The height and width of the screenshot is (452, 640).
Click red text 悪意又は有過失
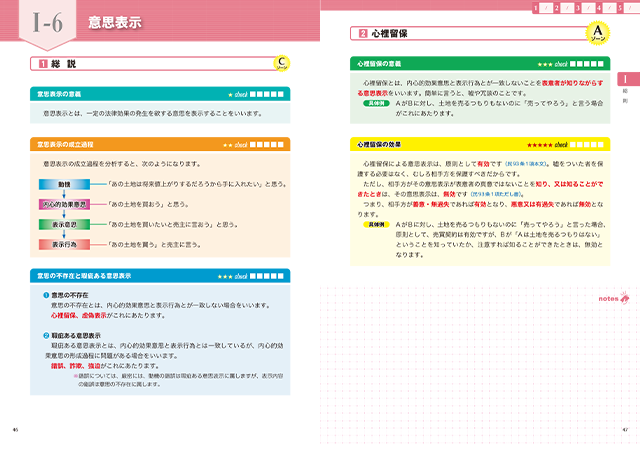(x=533, y=204)
